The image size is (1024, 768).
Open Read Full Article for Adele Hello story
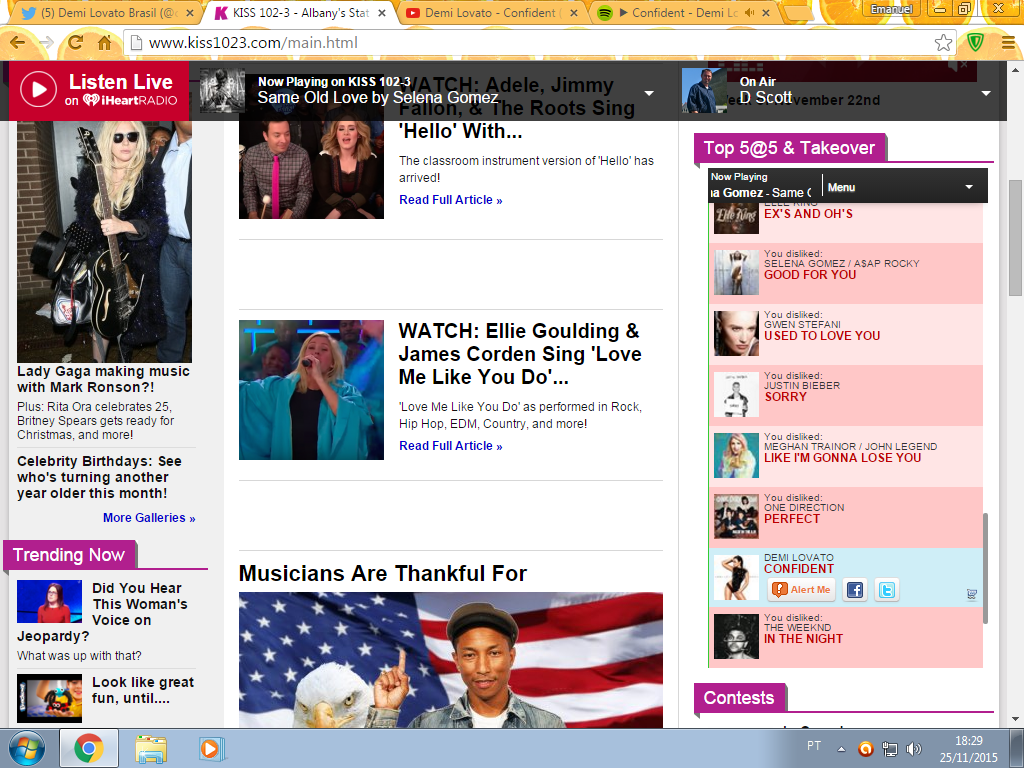(451, 200)
